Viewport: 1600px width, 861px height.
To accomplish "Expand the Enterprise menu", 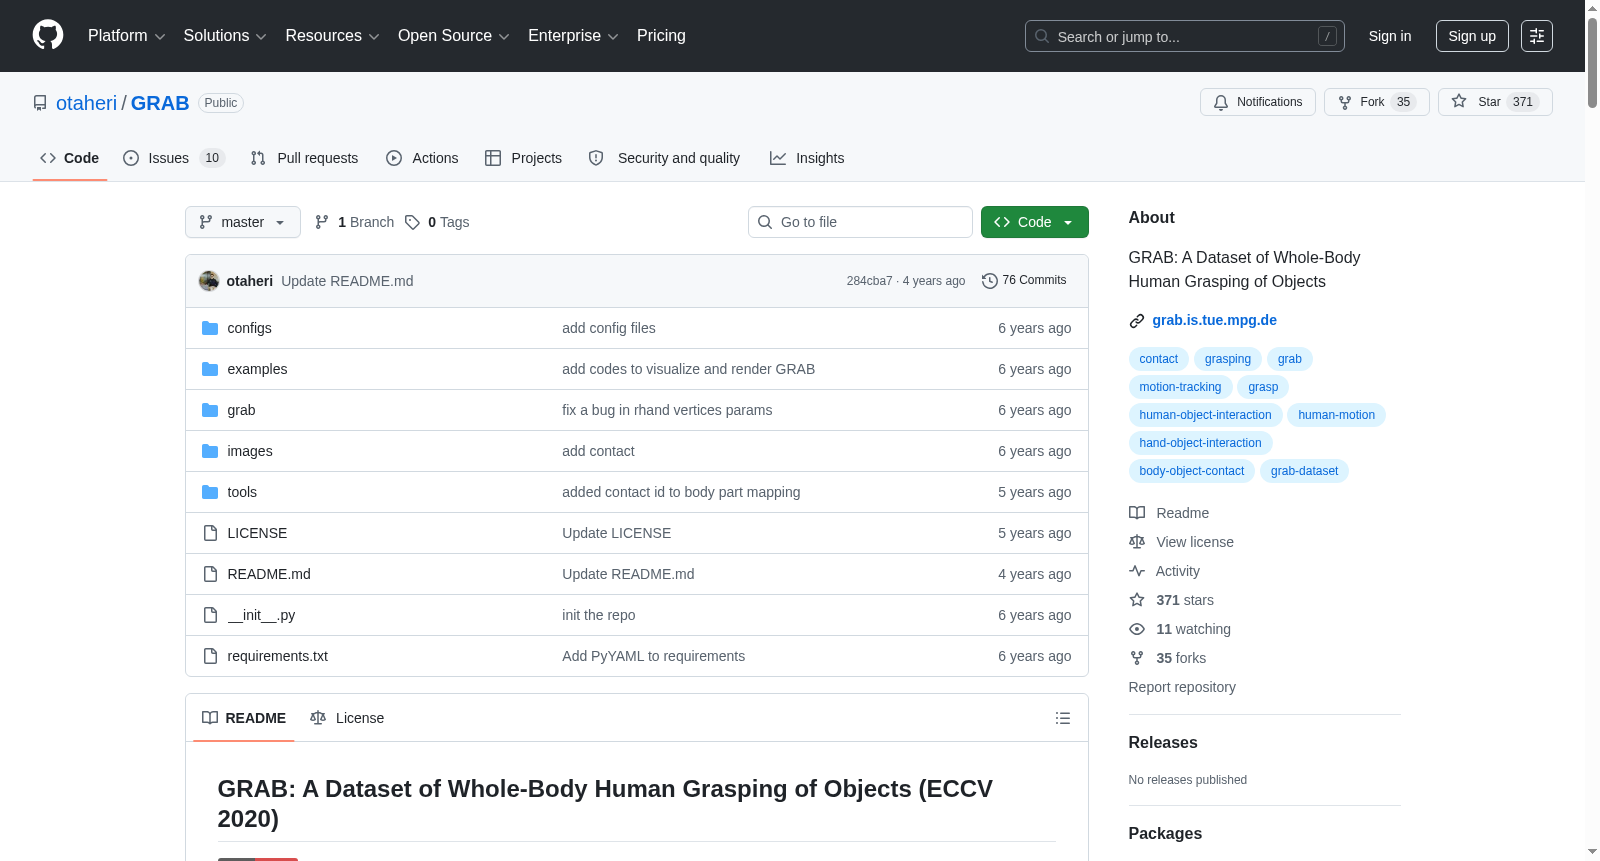I will (x=573, y=36).
